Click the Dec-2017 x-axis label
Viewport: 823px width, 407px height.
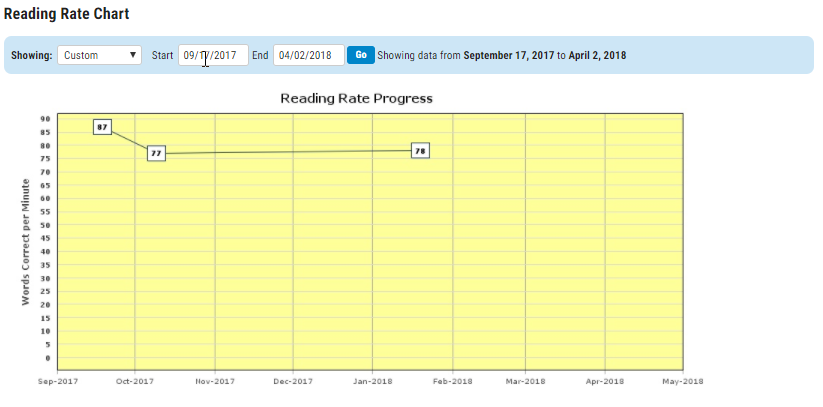tap(294, 381)
